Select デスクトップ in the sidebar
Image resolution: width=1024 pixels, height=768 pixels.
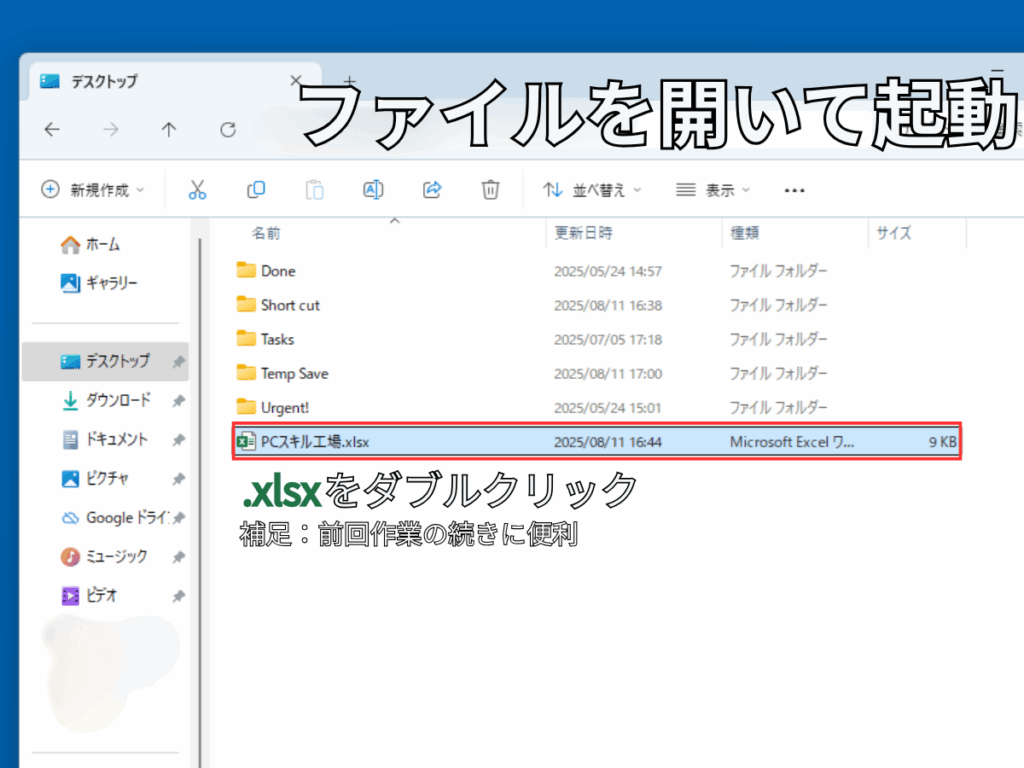tap(105, 361)
